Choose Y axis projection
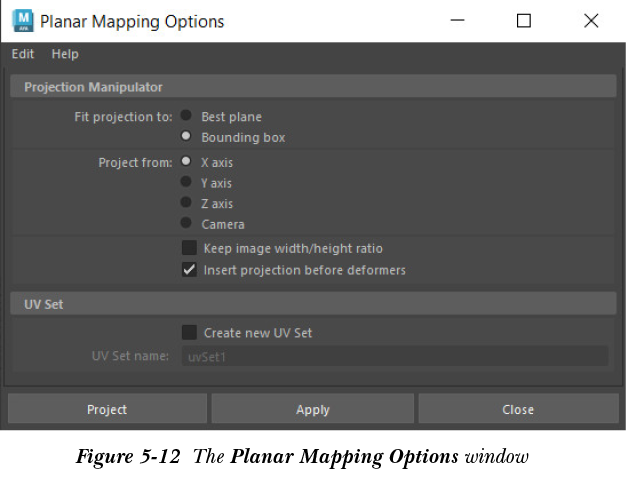 point(187,182)
